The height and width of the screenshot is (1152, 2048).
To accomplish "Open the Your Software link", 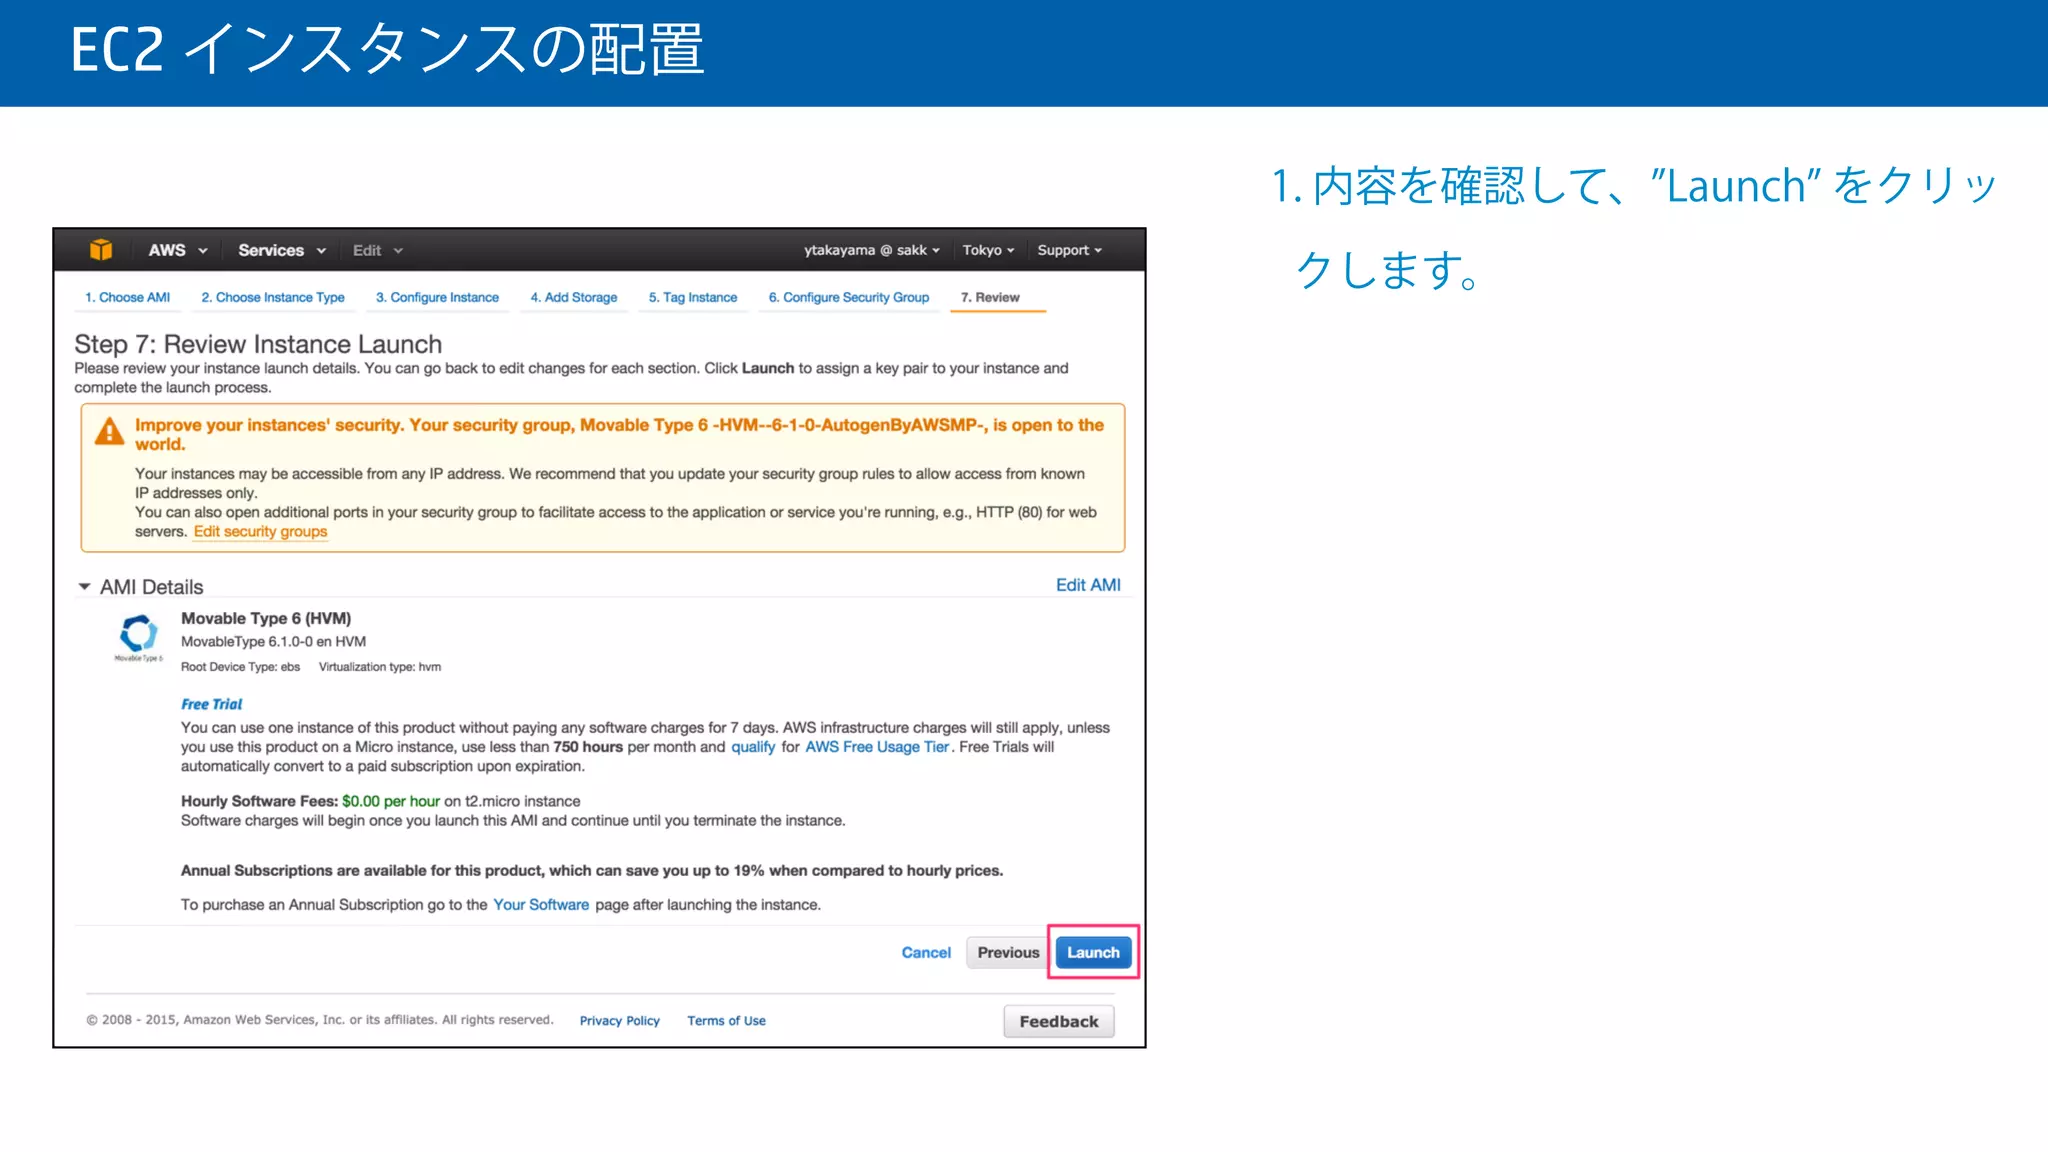I will (541, 905).
